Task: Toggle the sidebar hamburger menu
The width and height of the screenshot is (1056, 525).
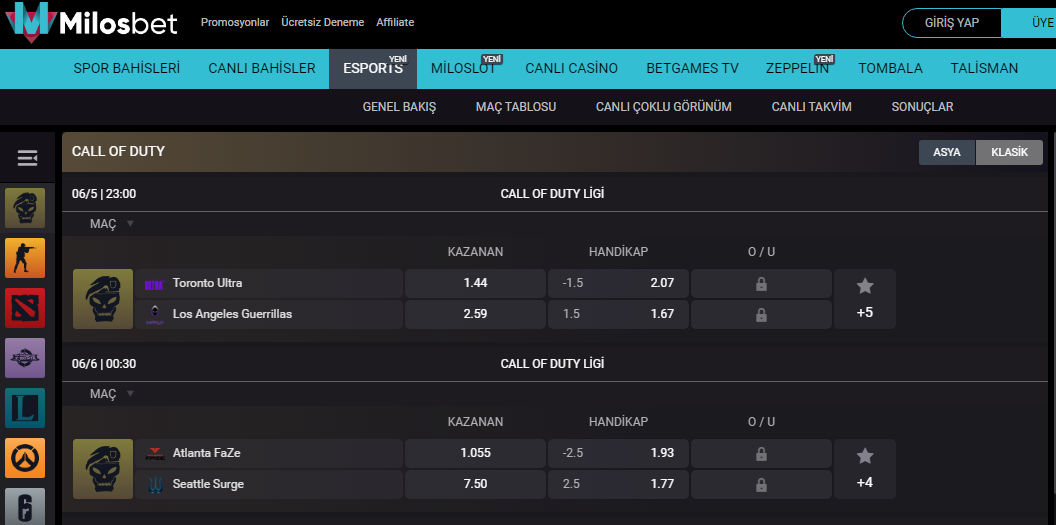Action: pos(28,158)
